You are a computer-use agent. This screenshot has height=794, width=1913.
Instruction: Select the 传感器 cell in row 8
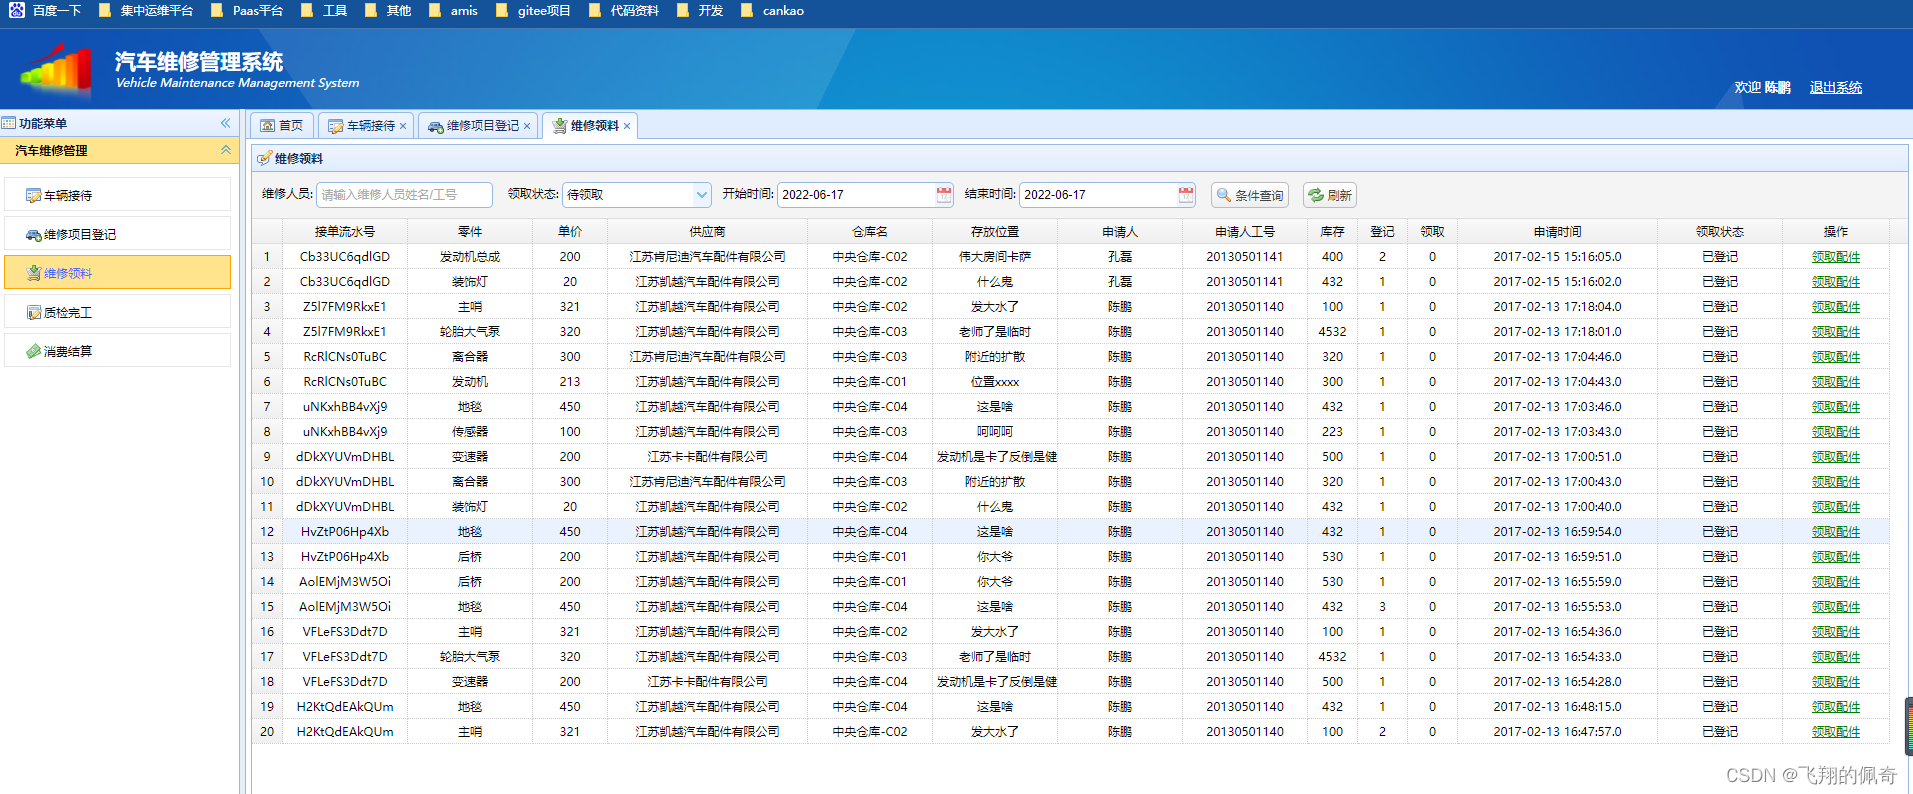[x=470, y=432]
